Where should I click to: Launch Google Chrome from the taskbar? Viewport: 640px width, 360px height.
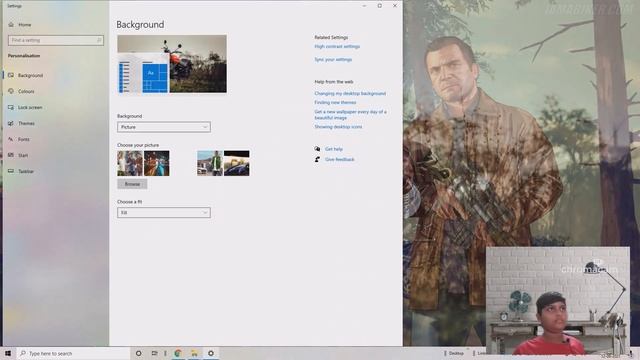pyautogui.click(x=178, y=353)
